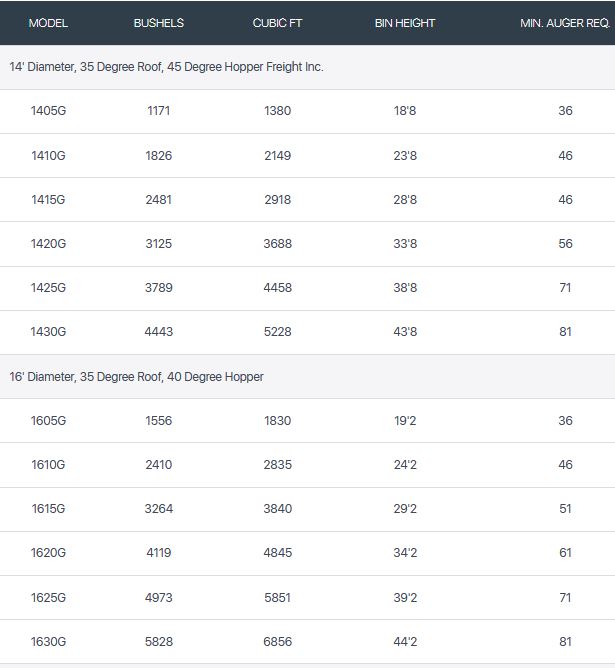Sort by the BUSHELS column header
The image size is (615, 668).
coord(158,23)
